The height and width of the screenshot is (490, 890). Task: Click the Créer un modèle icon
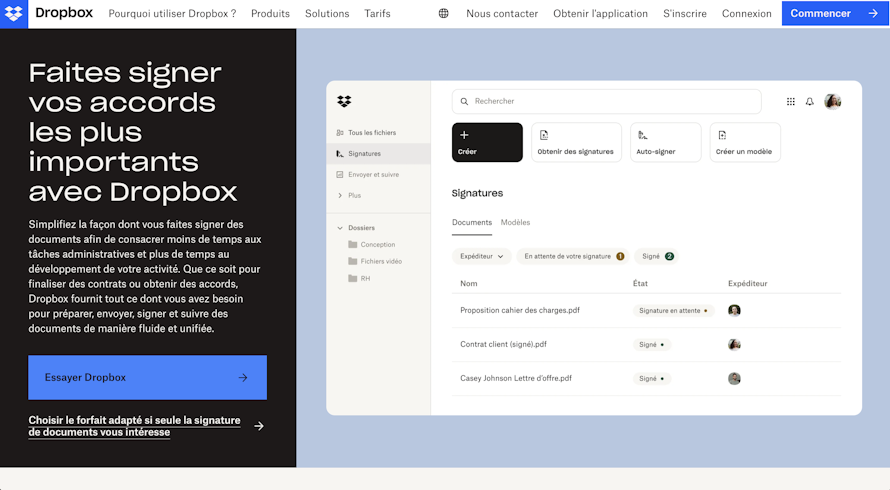coord(722,135)
